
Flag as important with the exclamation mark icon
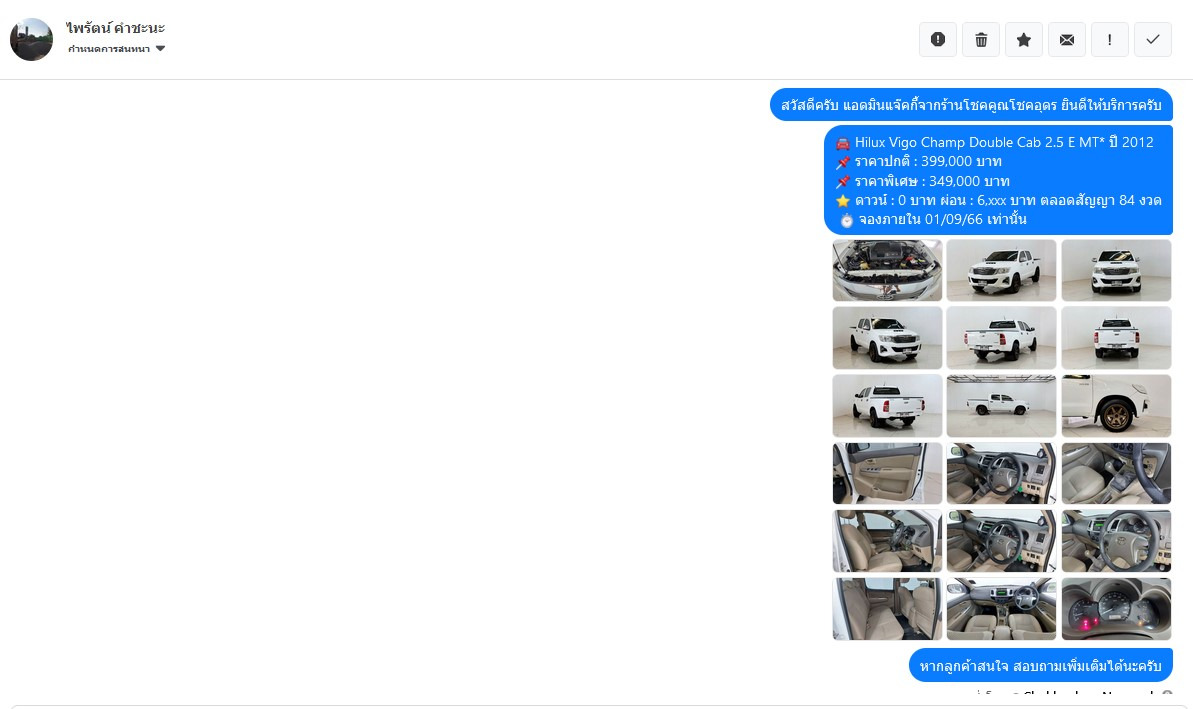pyautogui.click(x=1109, y=40)
